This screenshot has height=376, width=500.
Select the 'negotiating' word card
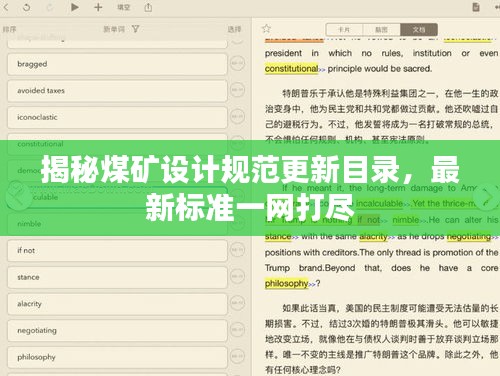click(117, 331)
